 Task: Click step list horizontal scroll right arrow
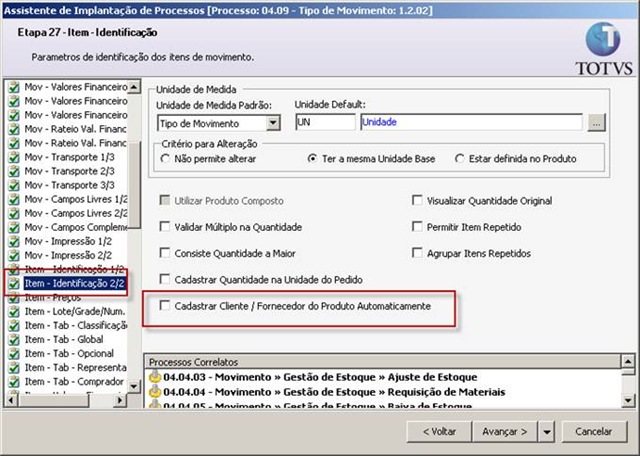pos(120,400)
